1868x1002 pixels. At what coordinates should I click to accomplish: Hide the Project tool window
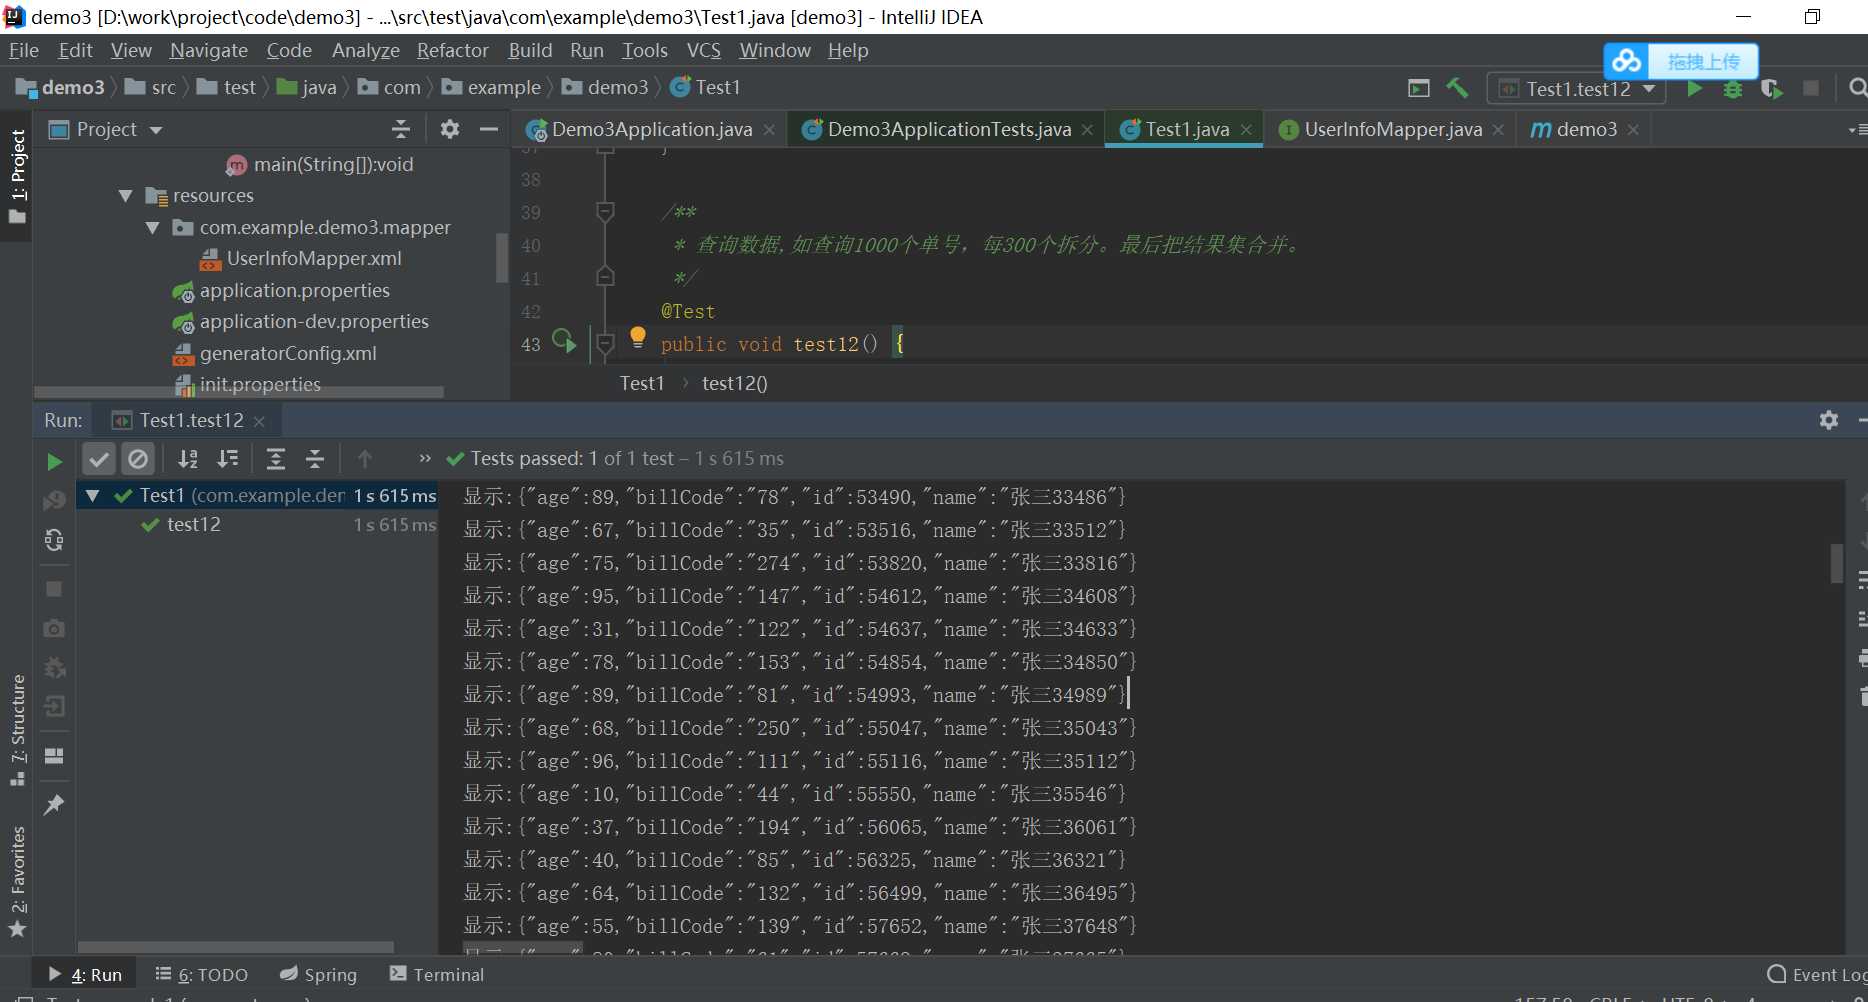tap(489, 128)
